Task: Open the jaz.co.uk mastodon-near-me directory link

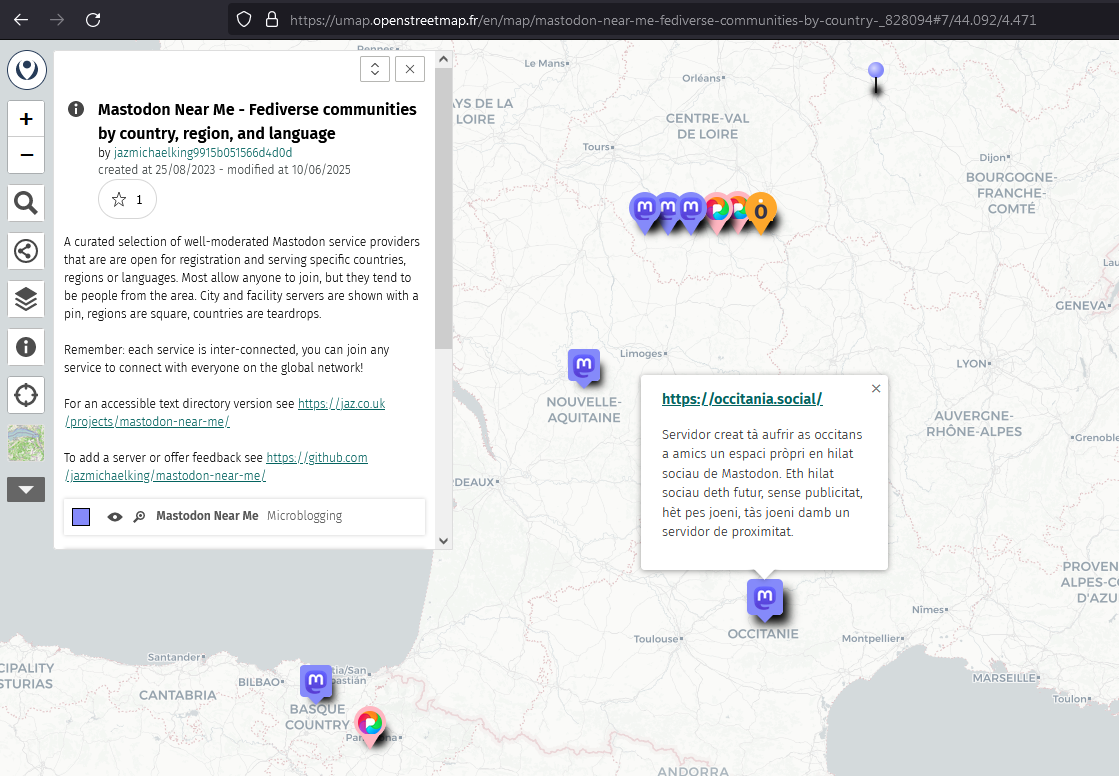Action: coord(226,413)
